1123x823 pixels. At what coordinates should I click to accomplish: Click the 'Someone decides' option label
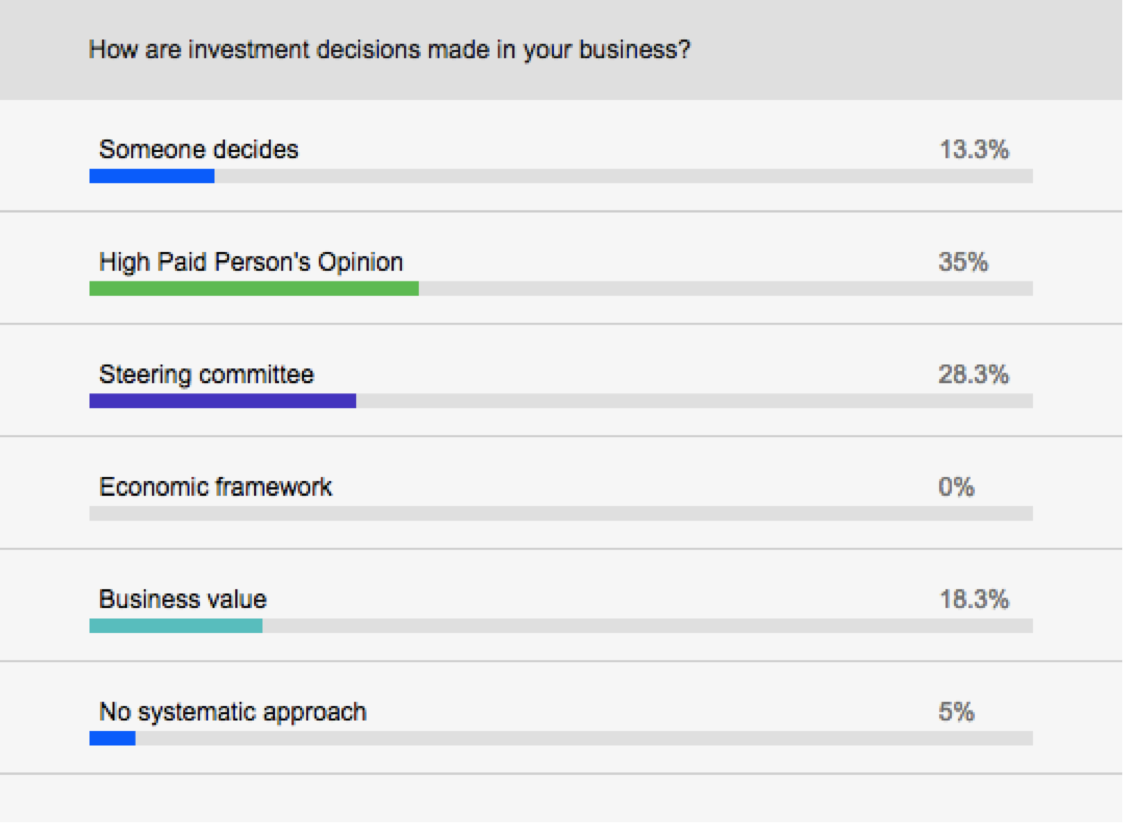pyautogui.click(x=198, y=150)
